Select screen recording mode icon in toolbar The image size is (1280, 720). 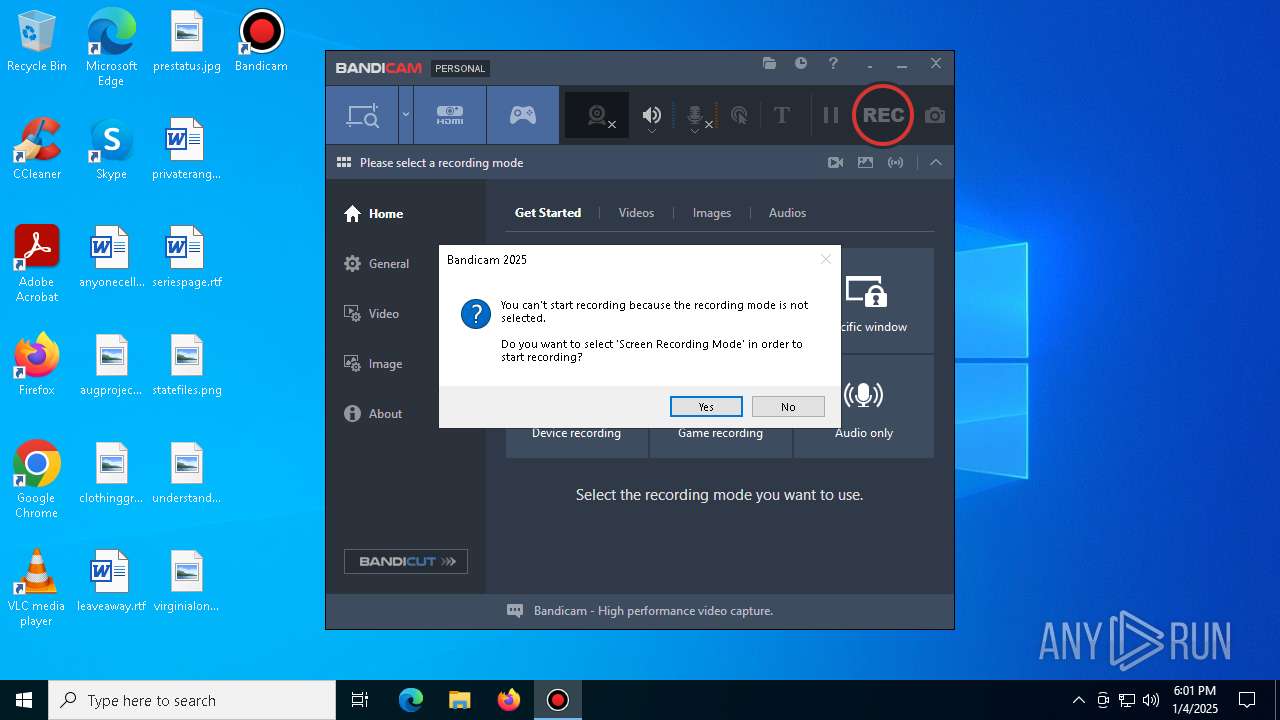(362, 115)
